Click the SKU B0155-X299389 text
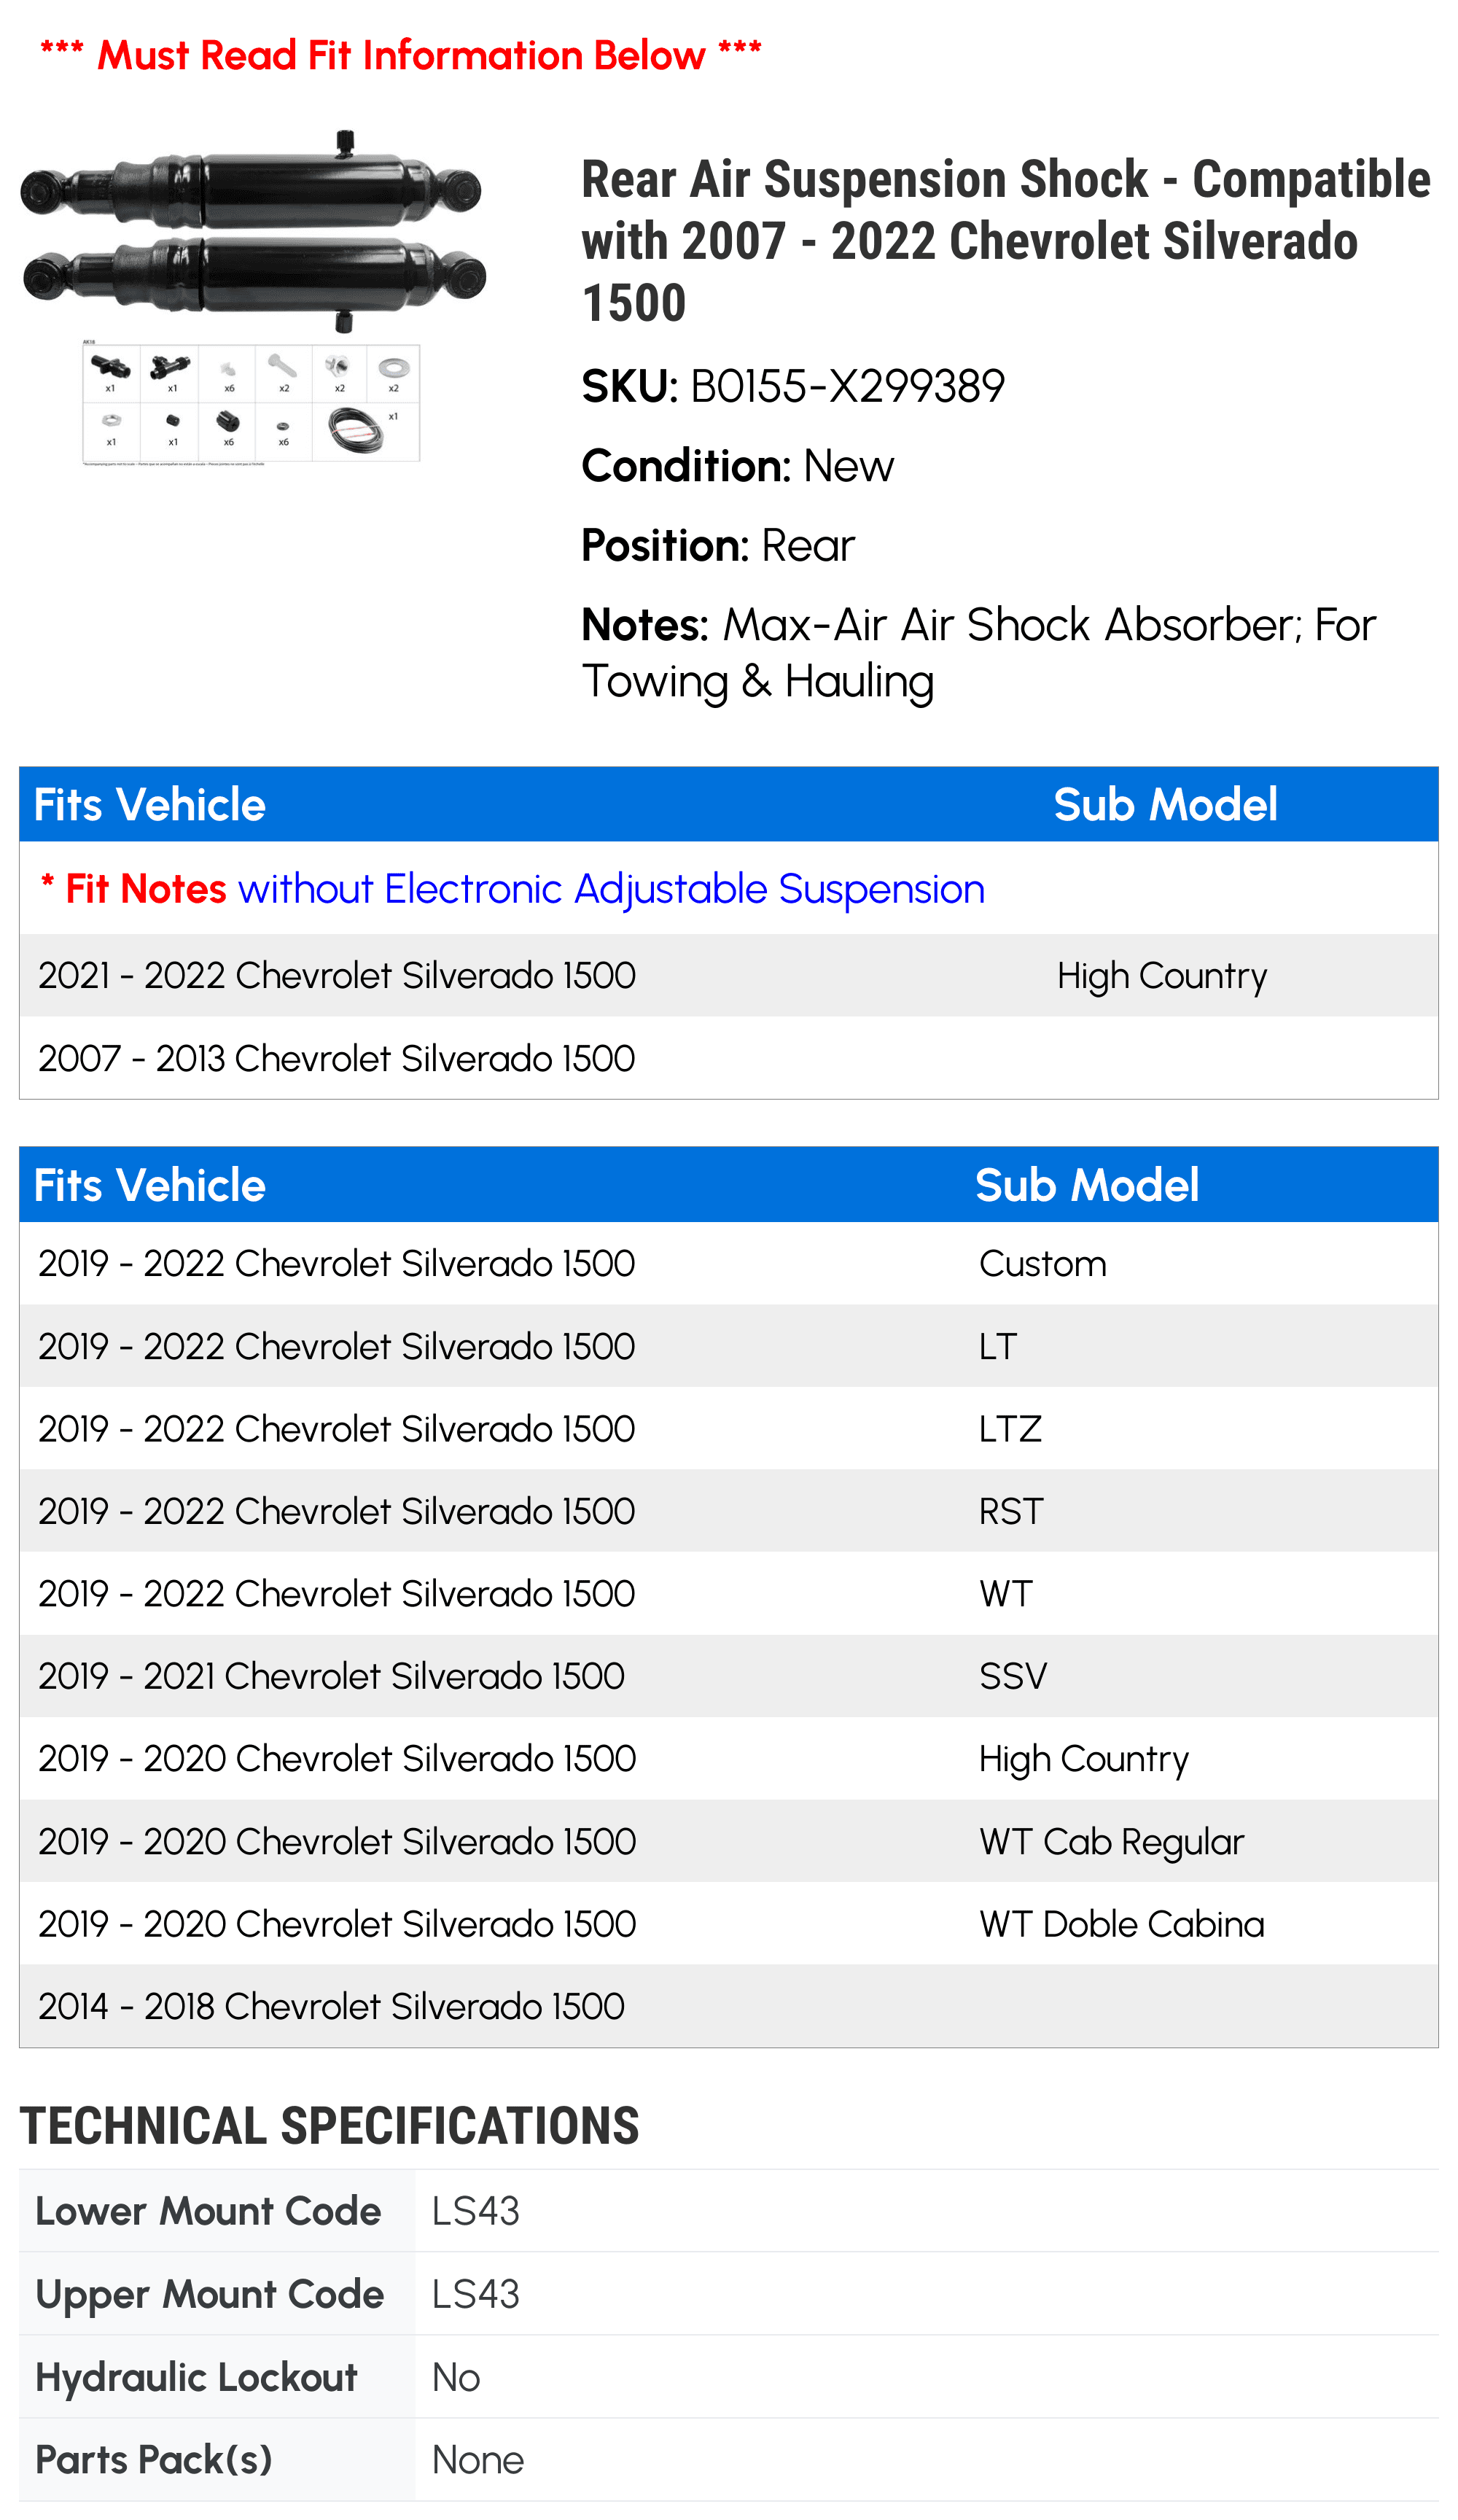 (x=793, y=386)
